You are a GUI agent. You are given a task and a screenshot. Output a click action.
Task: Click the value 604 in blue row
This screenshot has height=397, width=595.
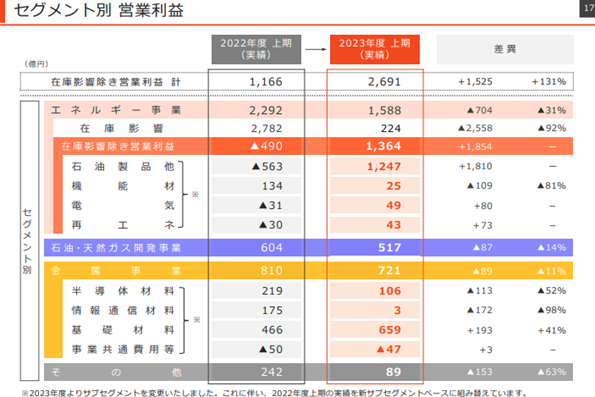point(272,248)
